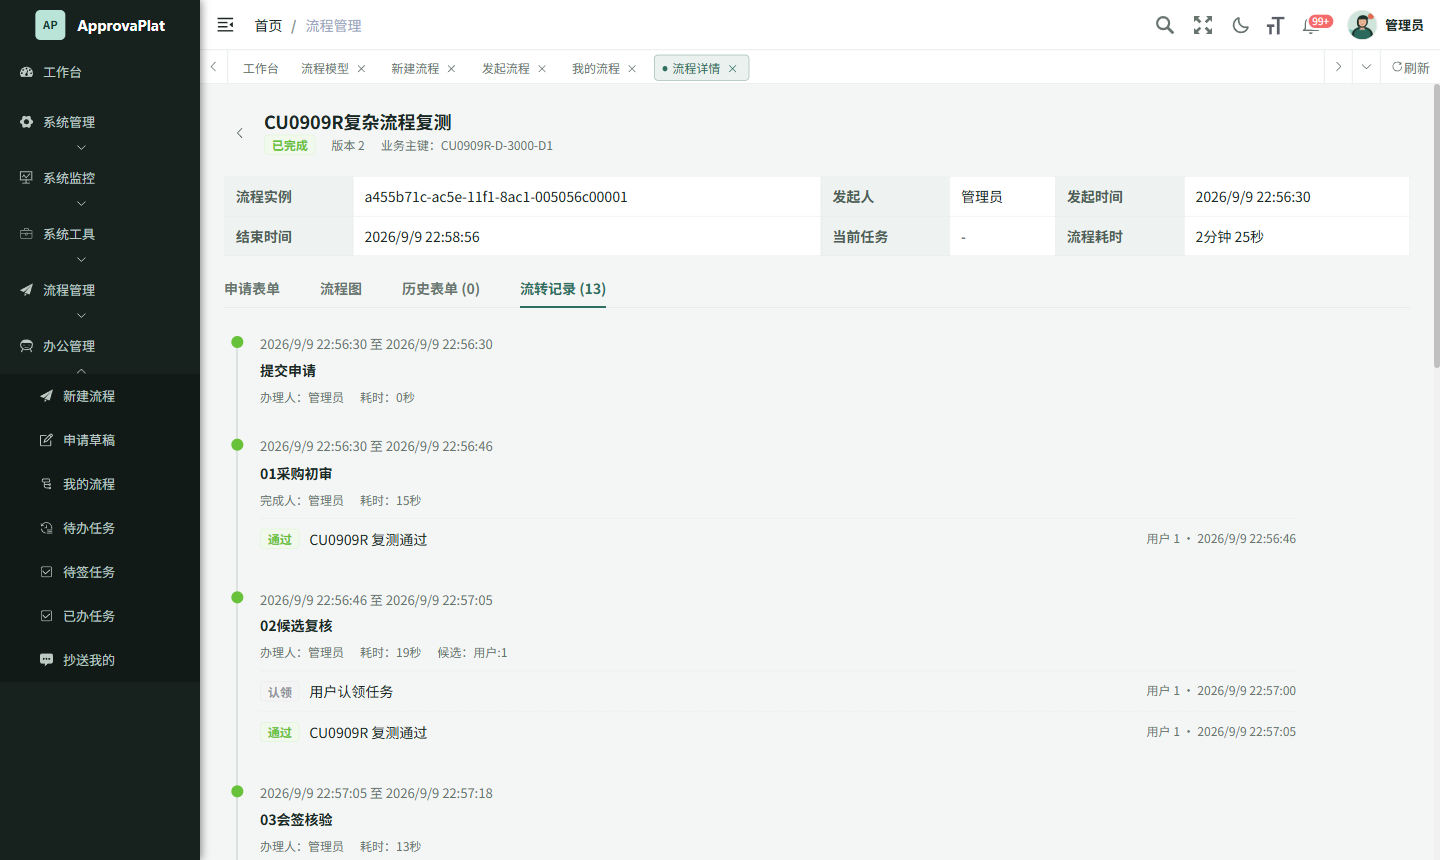Close the 新建流程 tab
Screen dimensions: 1440x860
click(451, 68)
